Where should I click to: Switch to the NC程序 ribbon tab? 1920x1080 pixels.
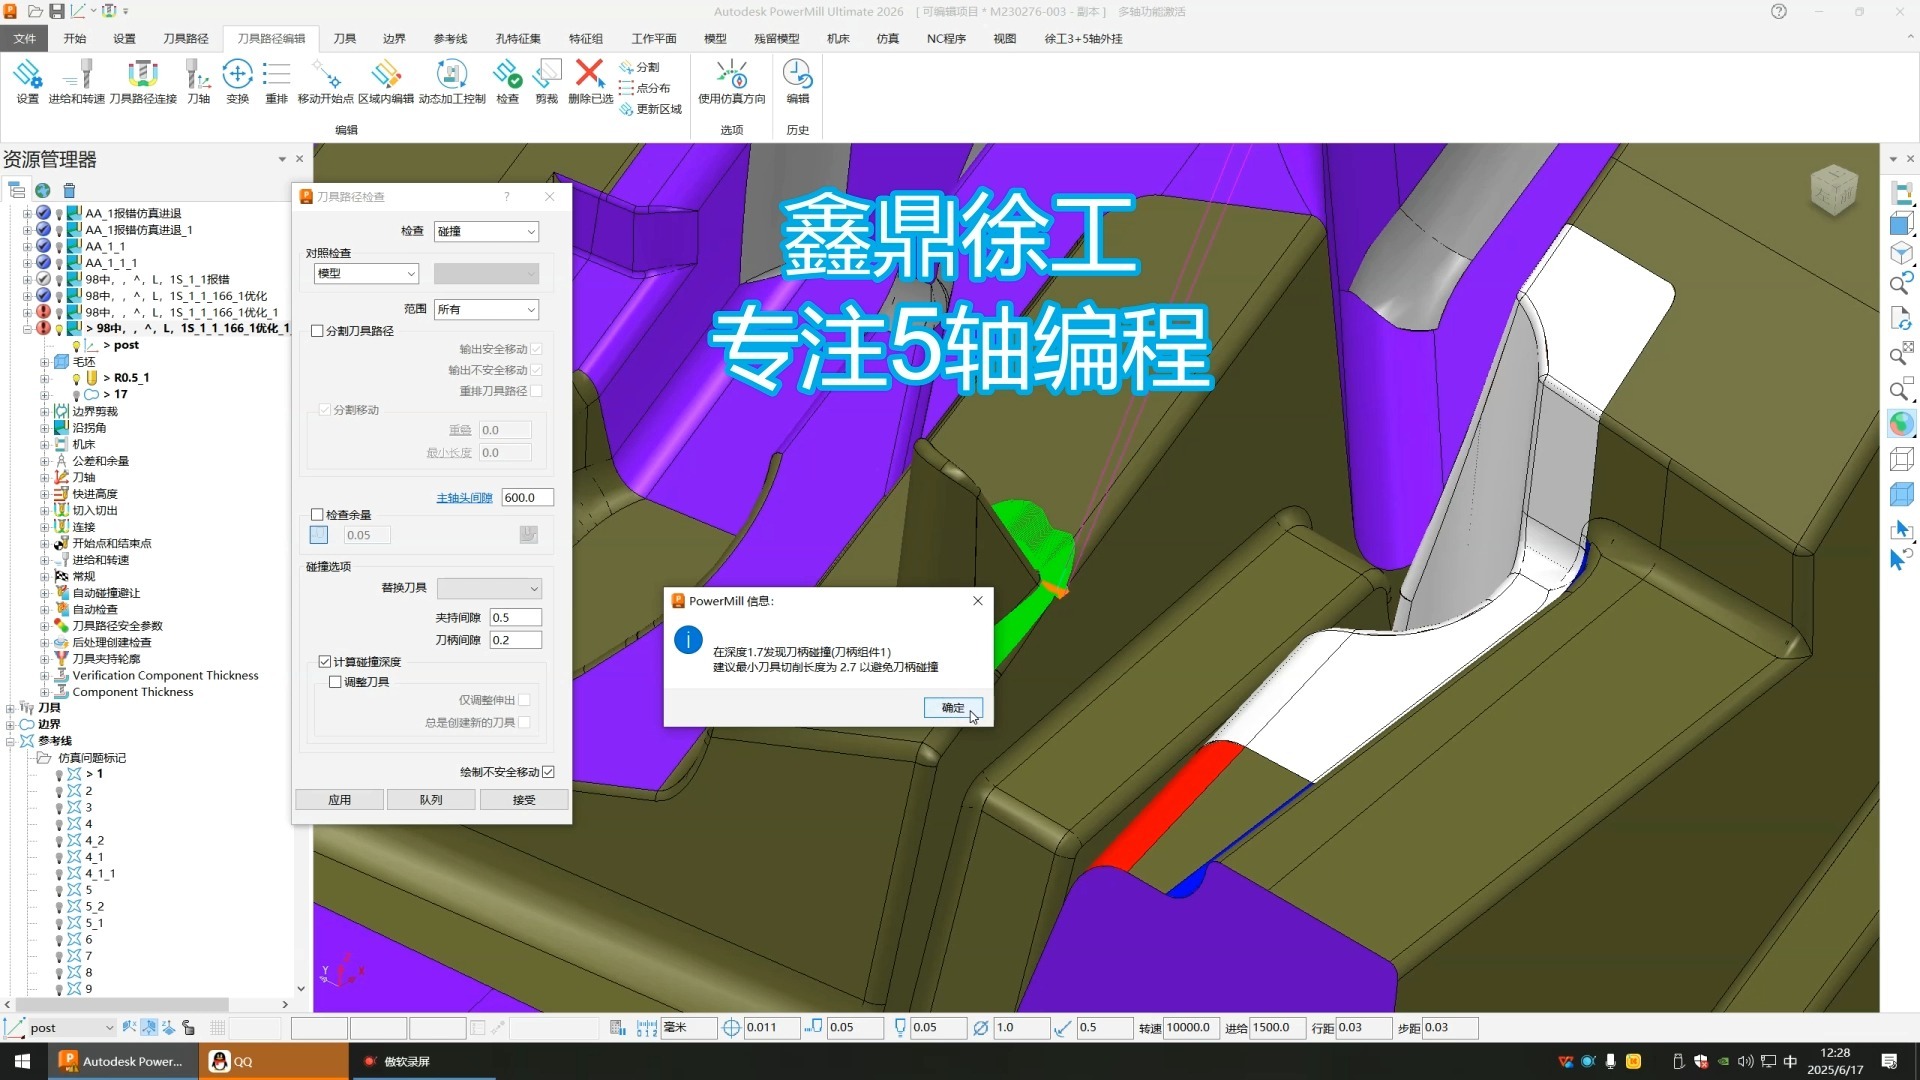tap(944, 38)
